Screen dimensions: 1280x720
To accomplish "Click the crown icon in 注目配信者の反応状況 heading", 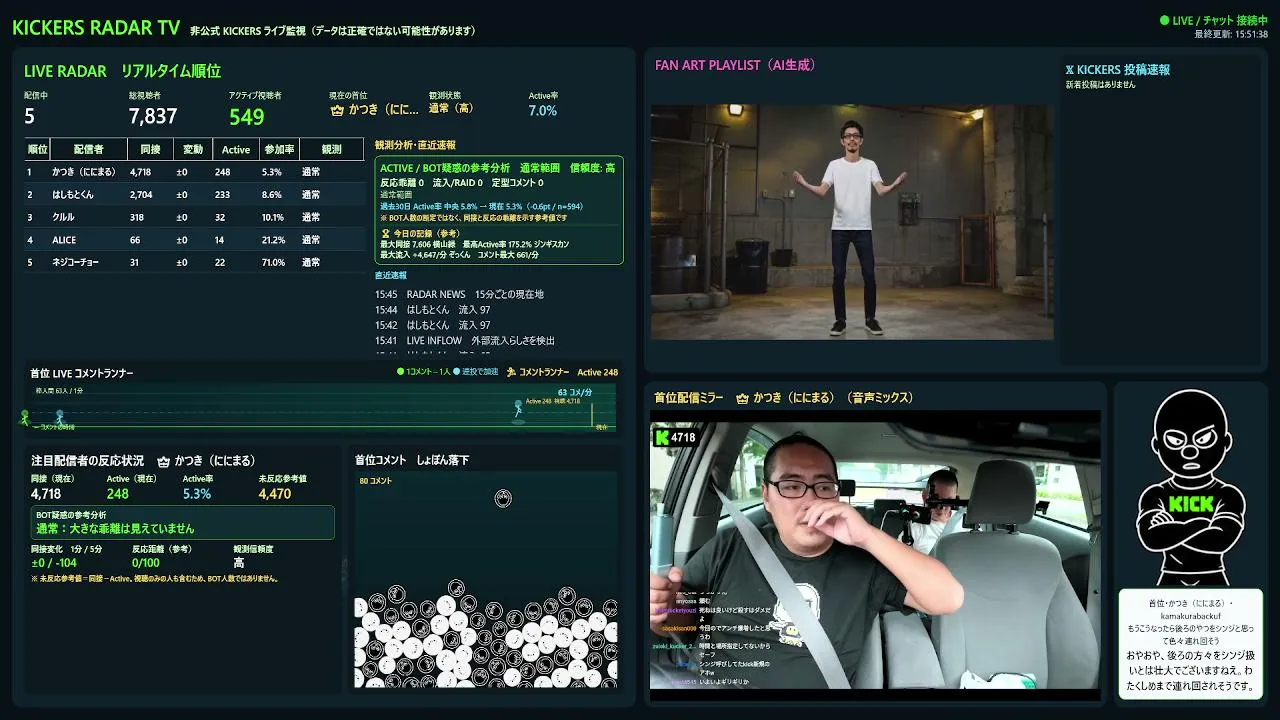I will (164, 461).
